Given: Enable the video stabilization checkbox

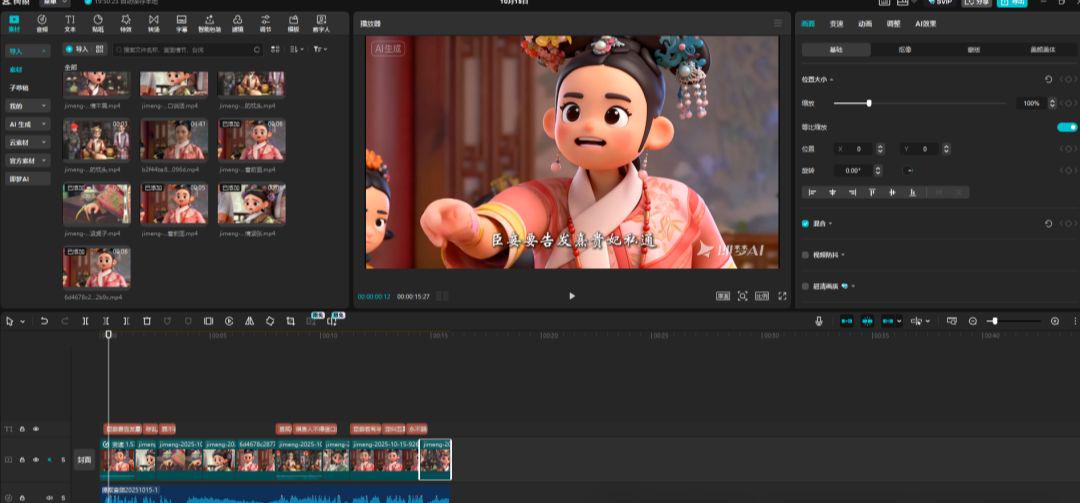Looking at the screenshot, I should pos(805,255).
